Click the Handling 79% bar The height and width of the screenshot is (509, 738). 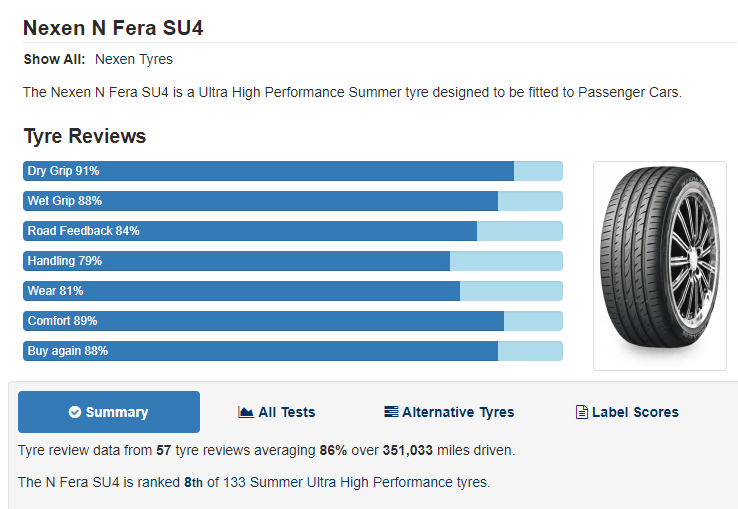pos(293,261)
